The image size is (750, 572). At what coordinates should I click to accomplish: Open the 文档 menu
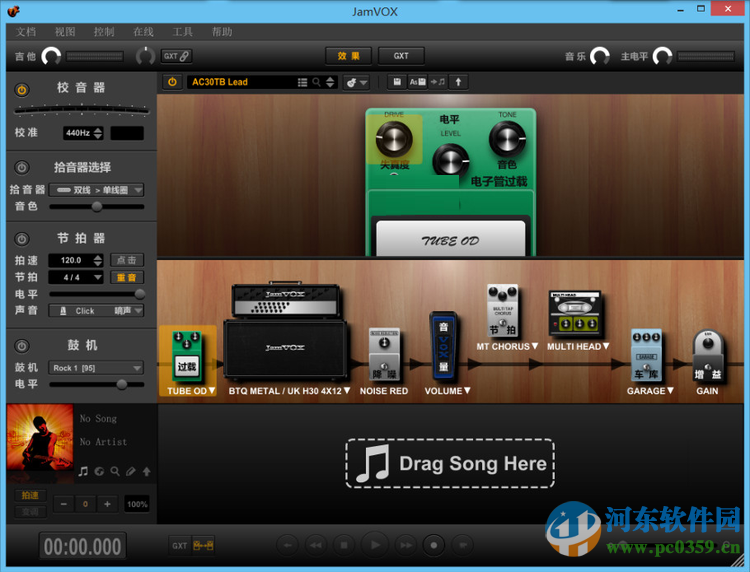[26, 32]
